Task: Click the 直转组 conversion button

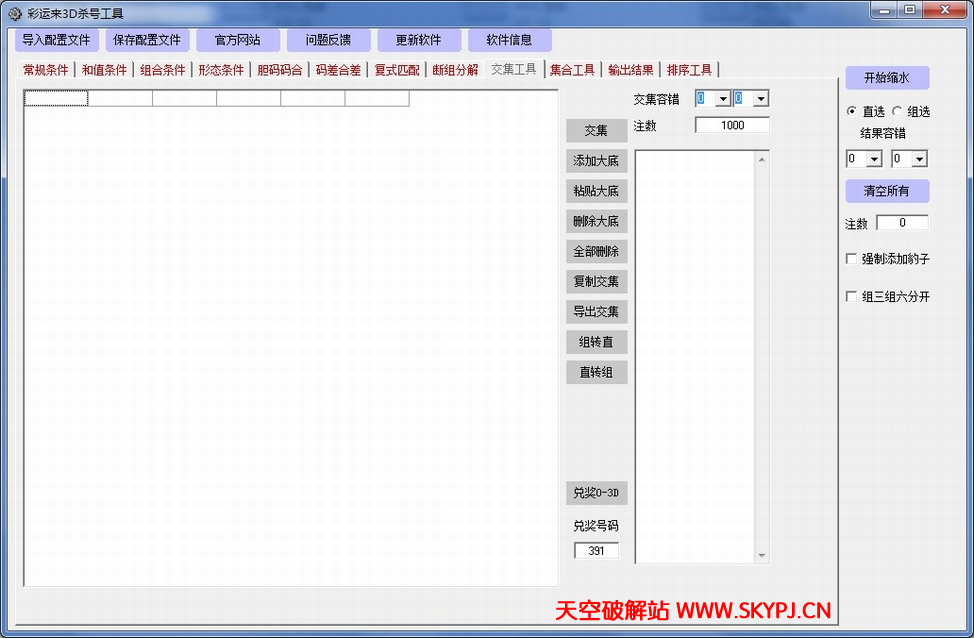Action: tap(596, 371)
